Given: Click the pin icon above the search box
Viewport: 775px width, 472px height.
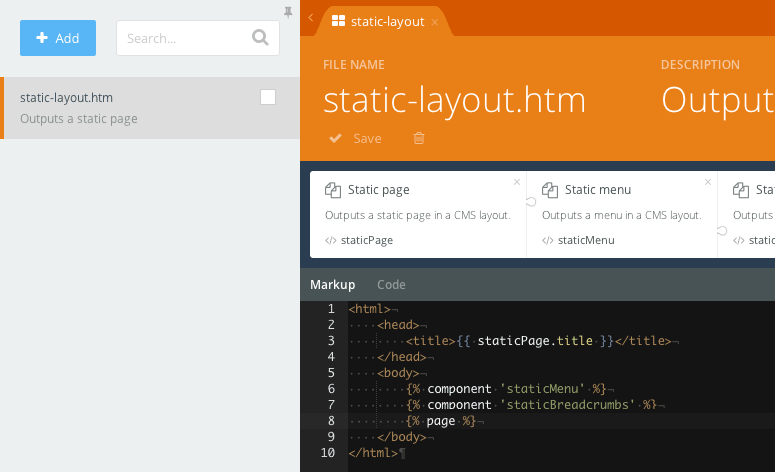Looking at the screenshot, I should point(289,12).
